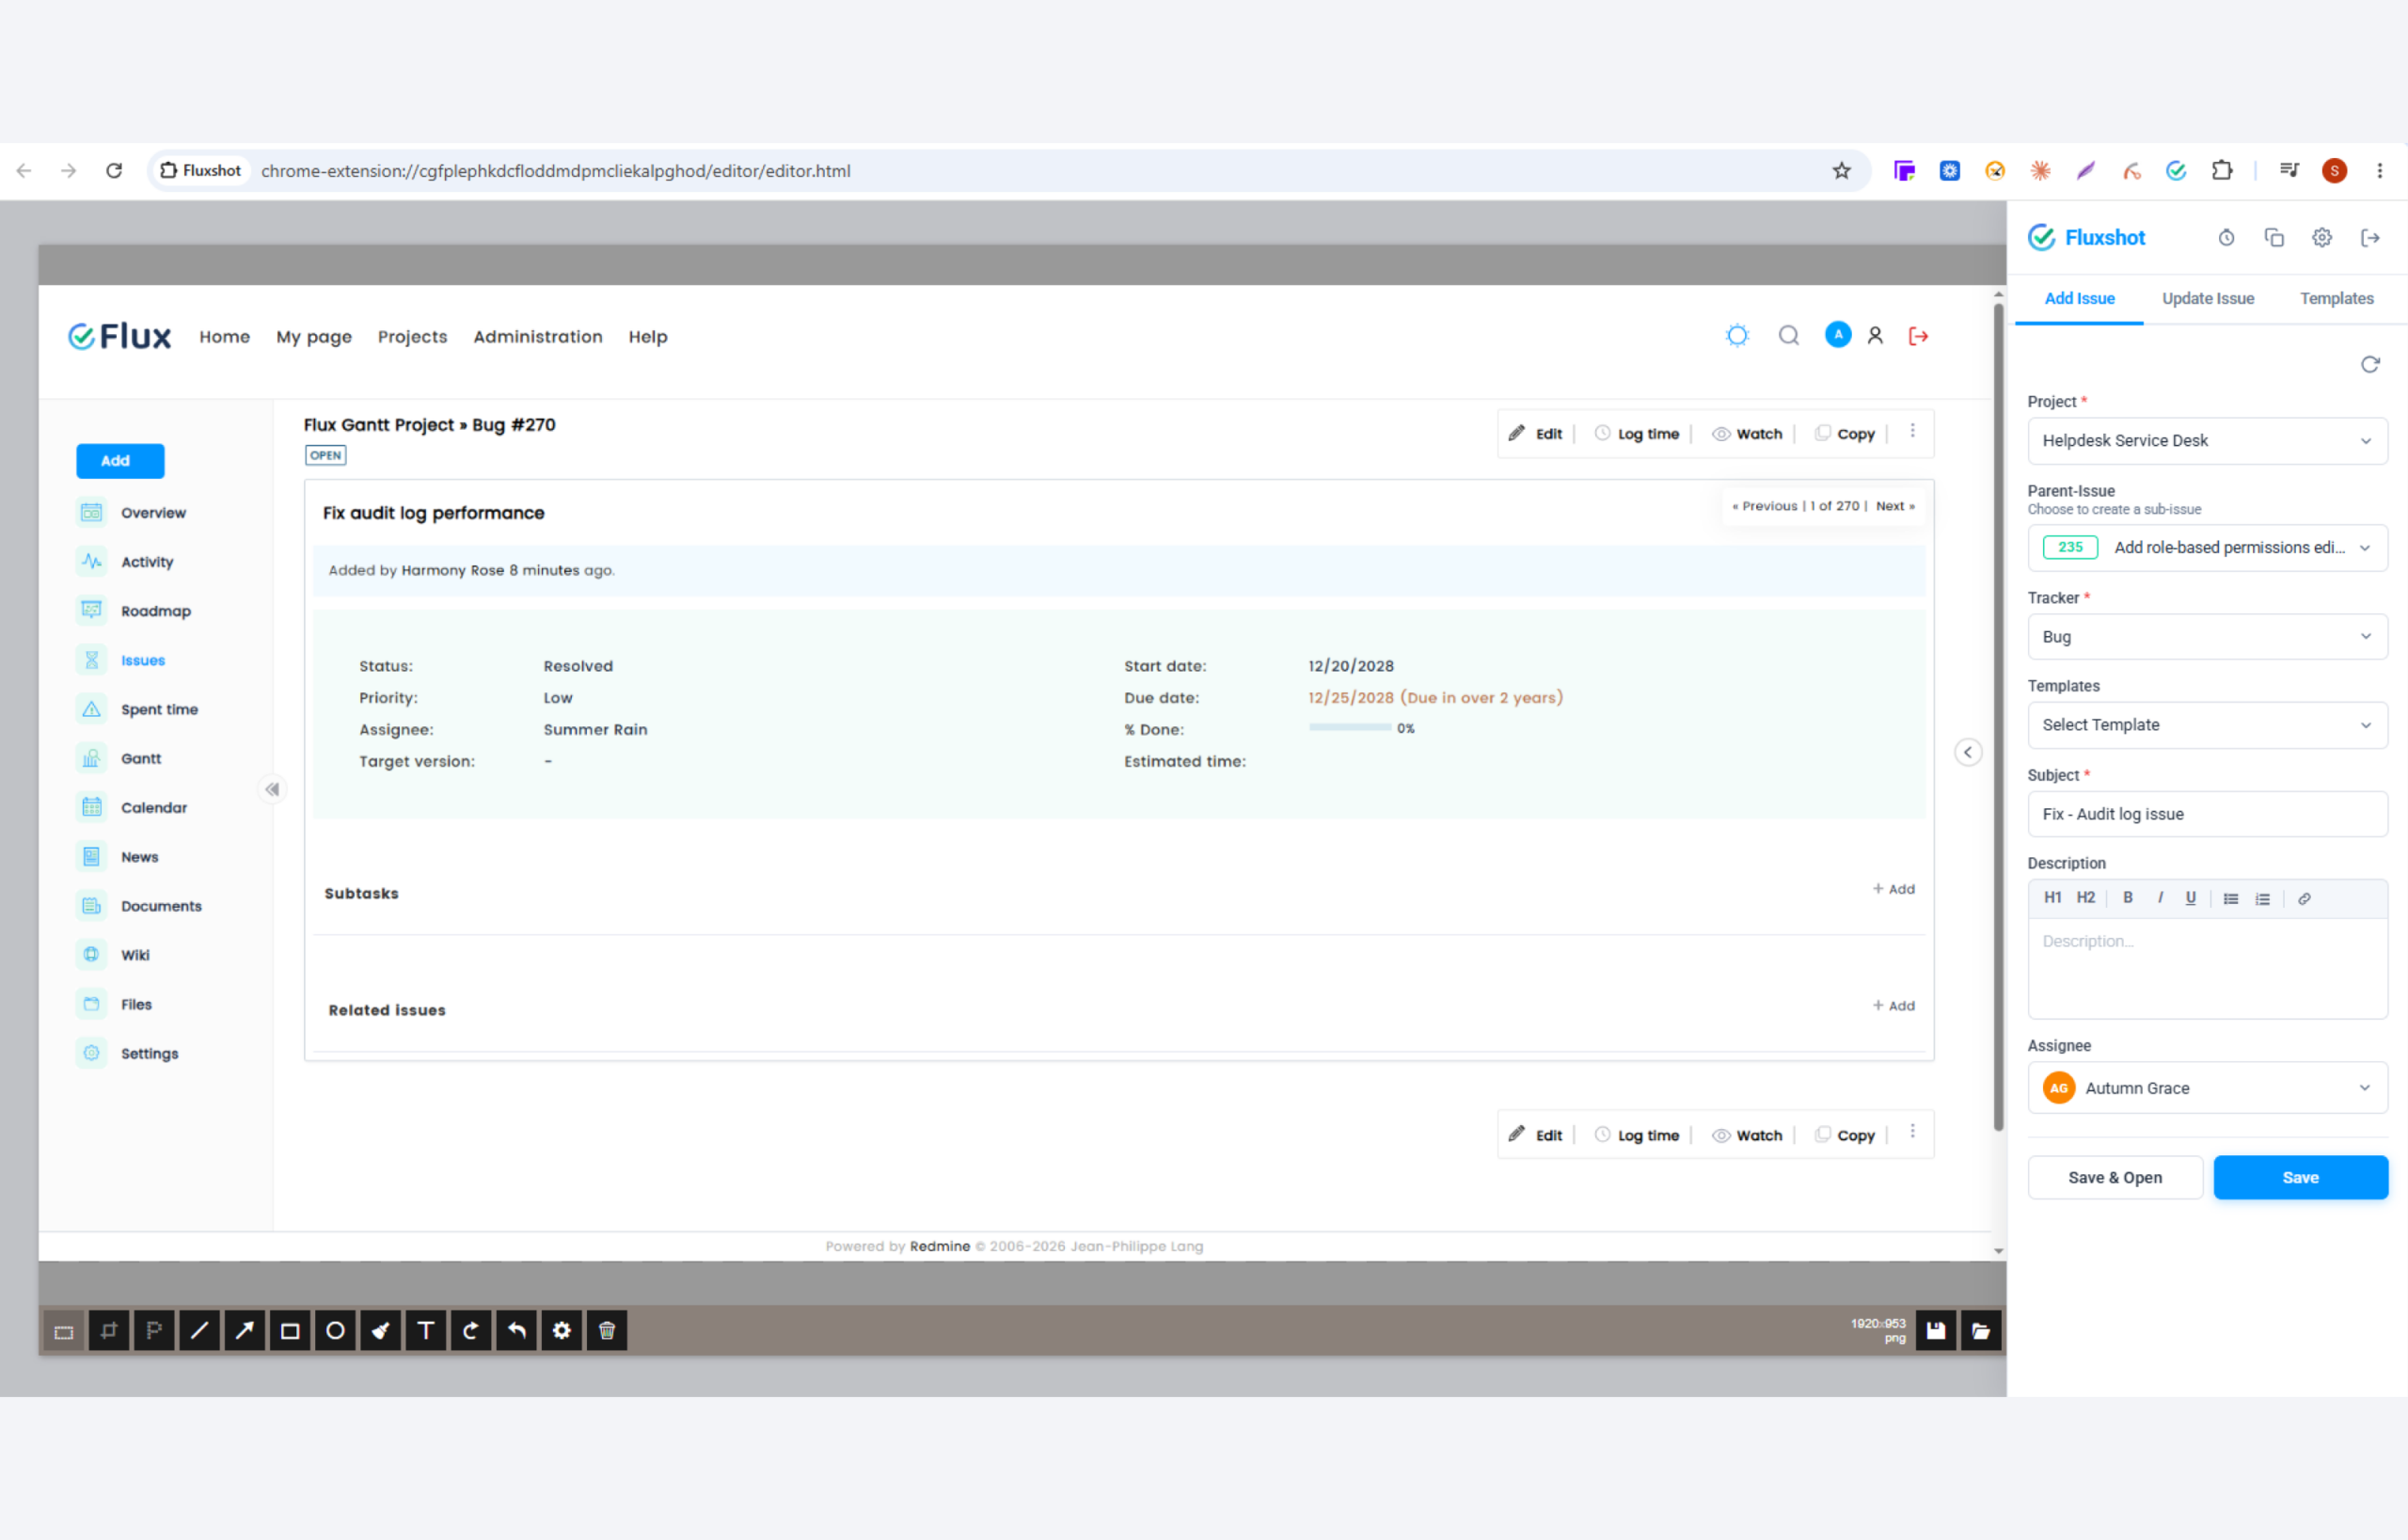Toggle italic formatting in description editor
This screenshot has height=1540, width=2408.
click(x=2160, y=898)
